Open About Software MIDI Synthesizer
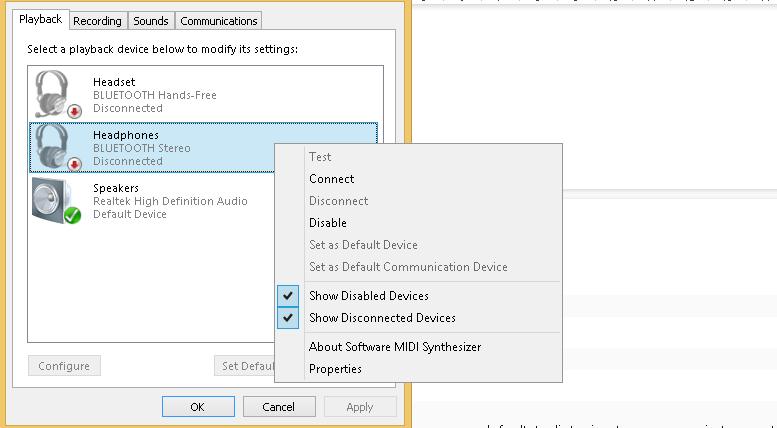 point(419,347)
